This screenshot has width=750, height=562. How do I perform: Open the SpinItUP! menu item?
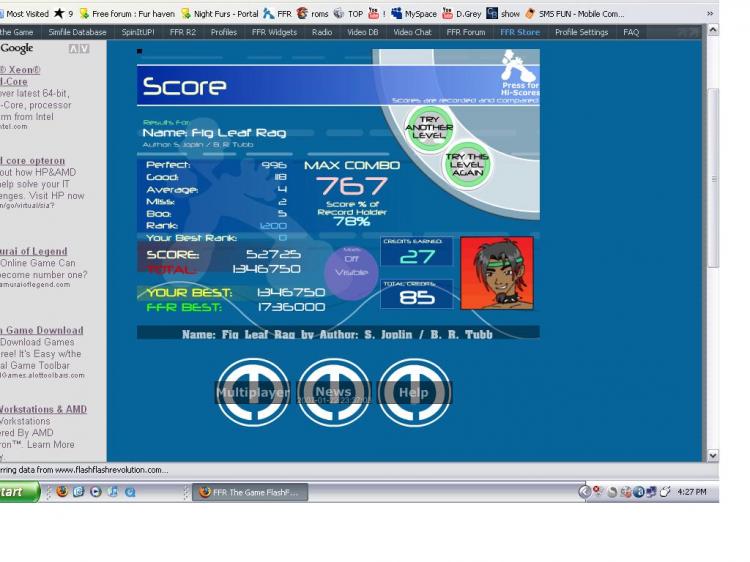point(138,32)
